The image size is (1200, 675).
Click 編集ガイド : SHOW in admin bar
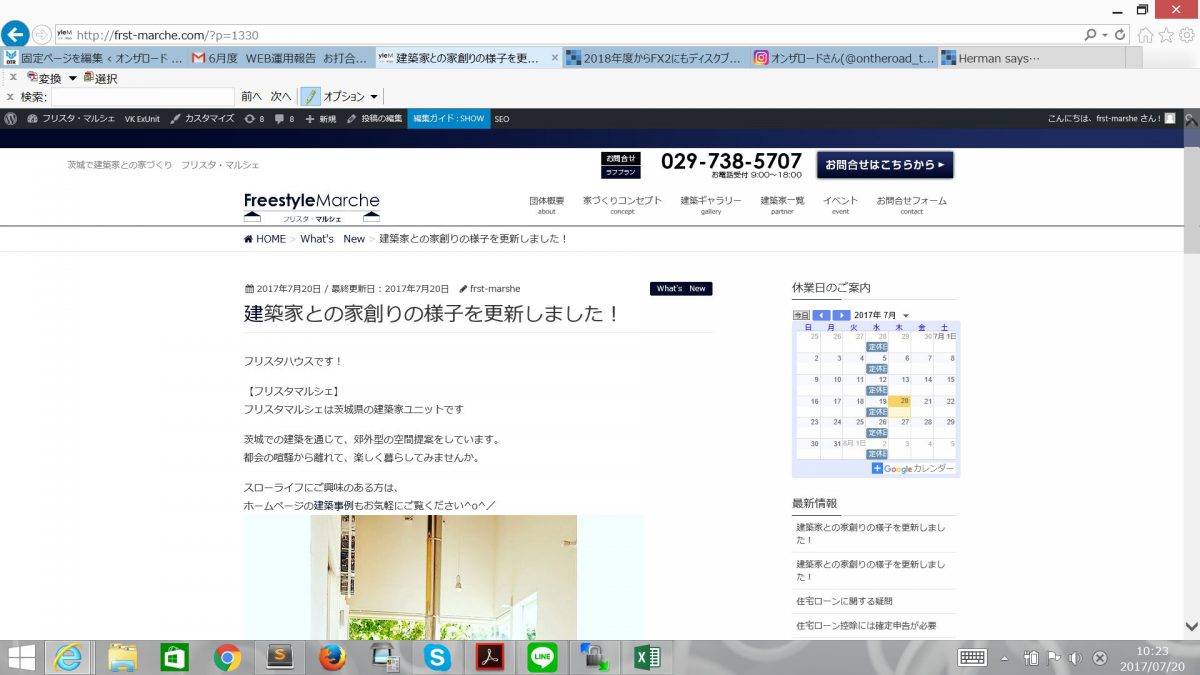448,118
